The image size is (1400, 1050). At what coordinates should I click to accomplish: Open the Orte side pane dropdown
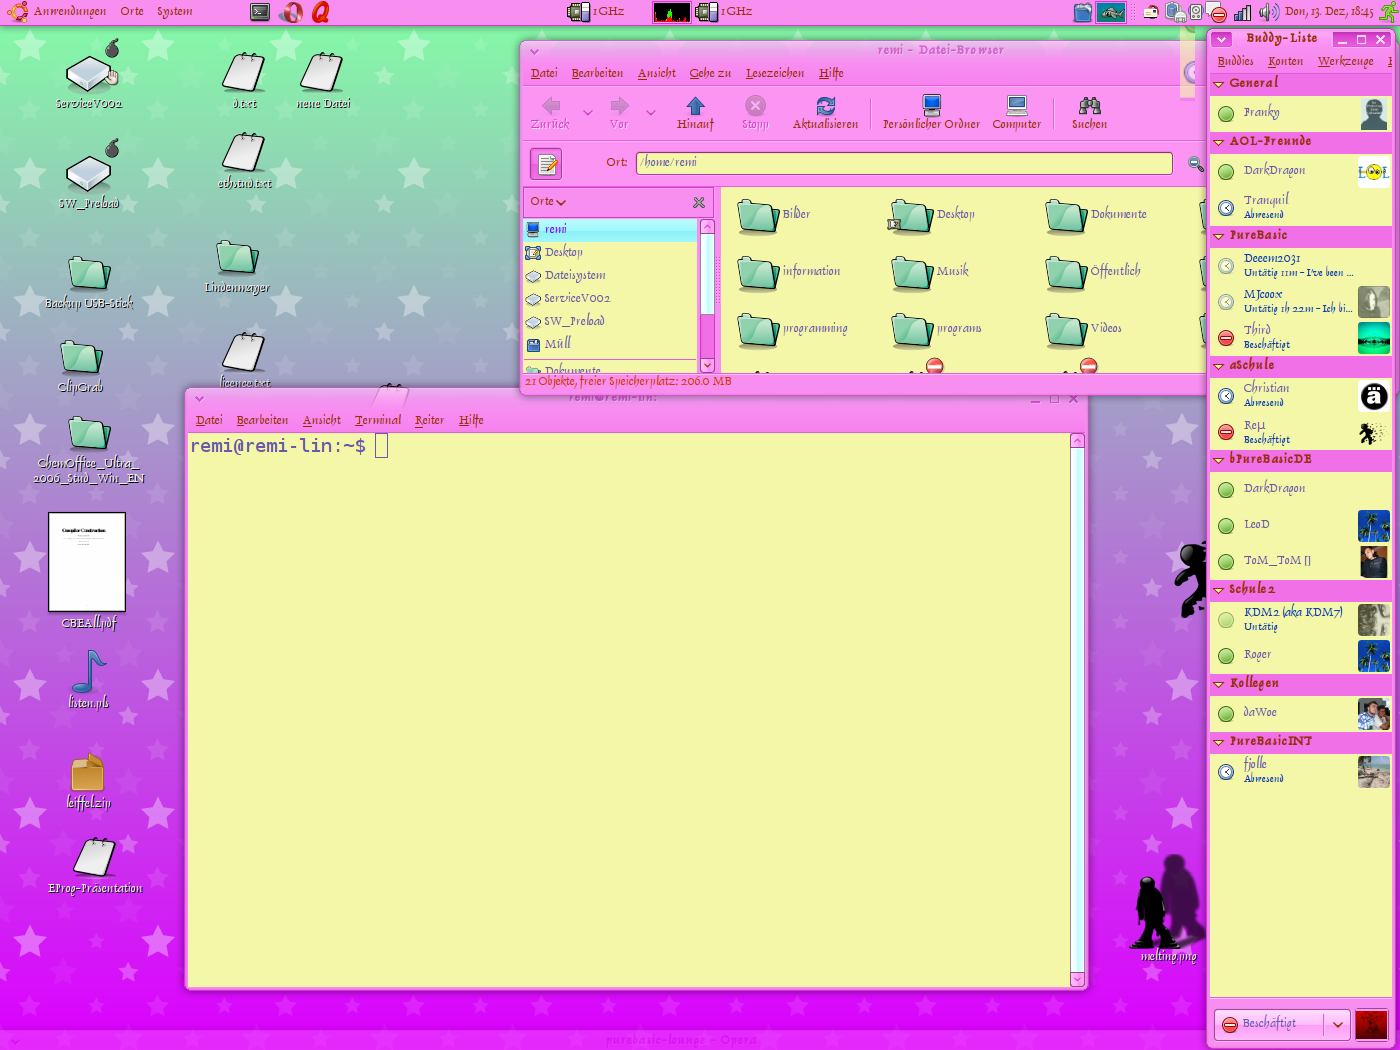(548, 202)
